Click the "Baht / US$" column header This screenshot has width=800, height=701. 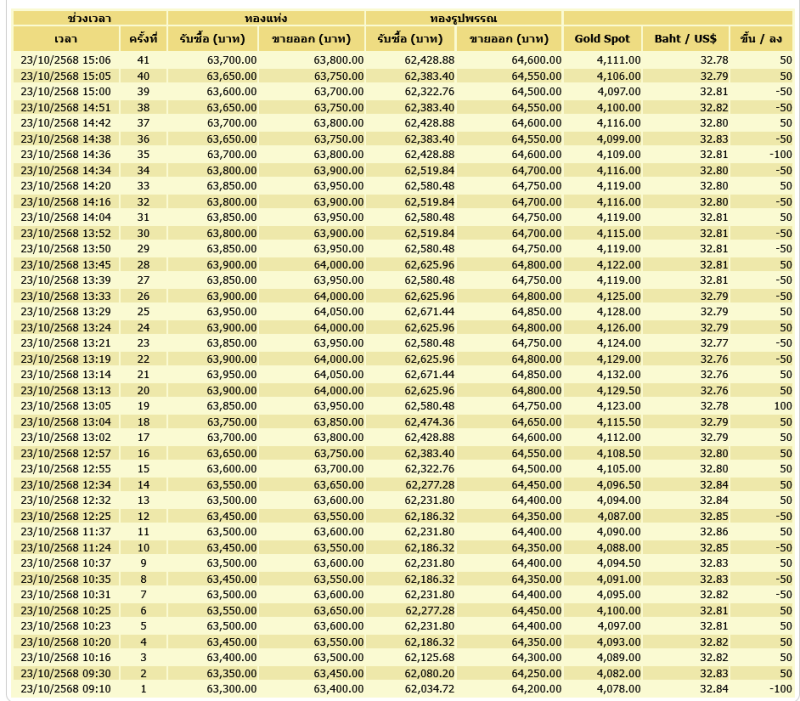[x=685, y=39]
